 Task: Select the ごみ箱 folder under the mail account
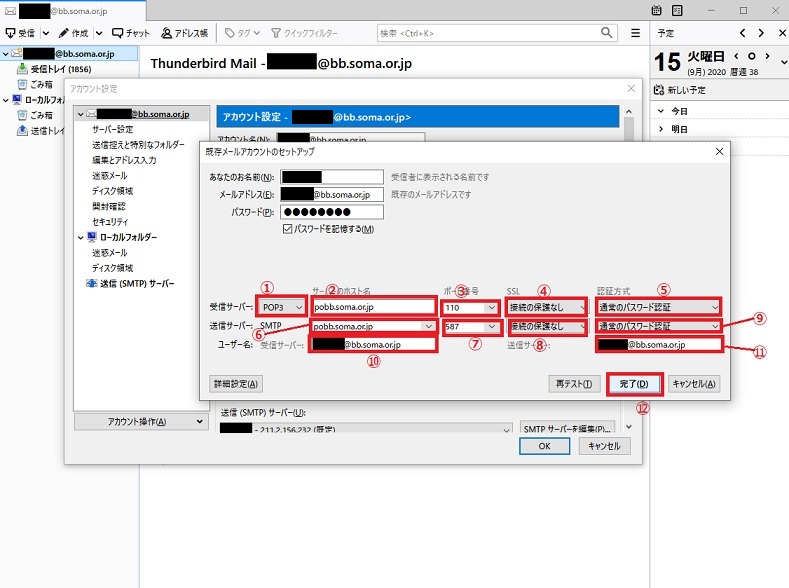[35, 85]
